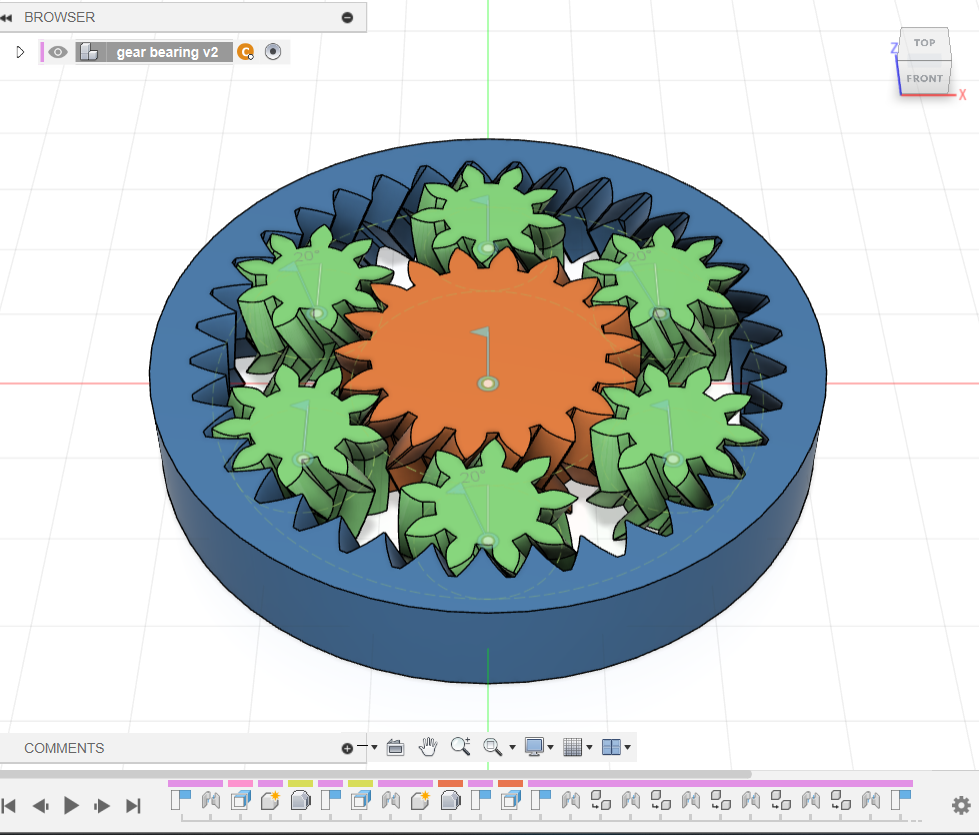
Task: Click the orange cloud status icon
Action: (x=246, y=52)
